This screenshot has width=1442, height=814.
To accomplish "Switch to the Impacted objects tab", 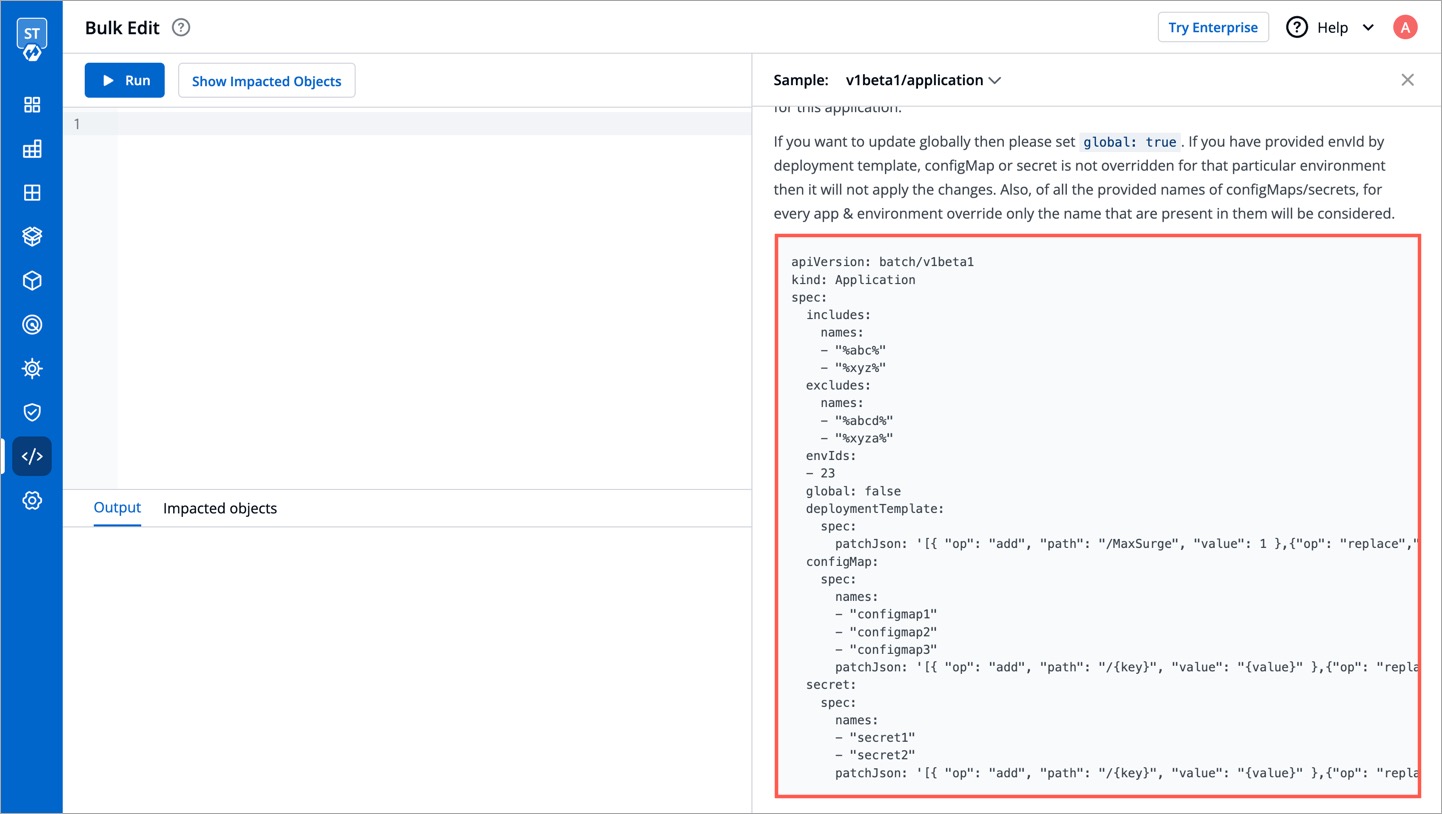I will [x=220, y=508].
